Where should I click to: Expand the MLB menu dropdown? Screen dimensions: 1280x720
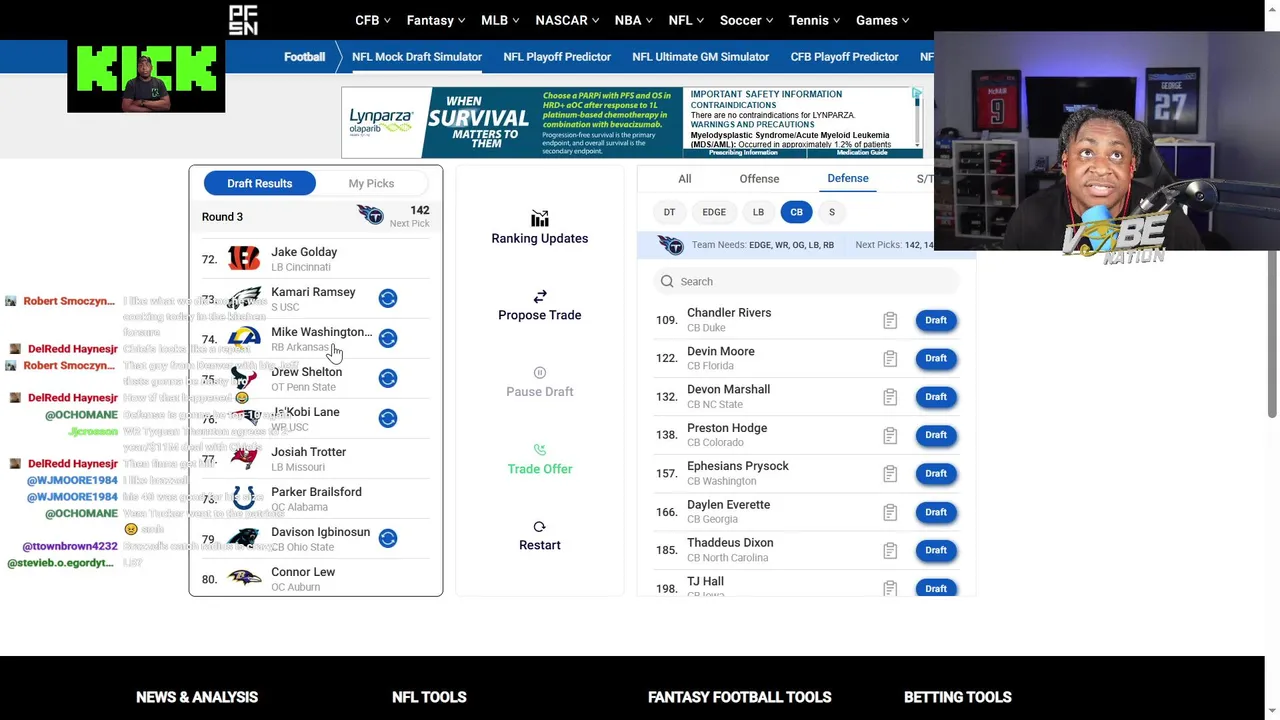coord(501,20)
